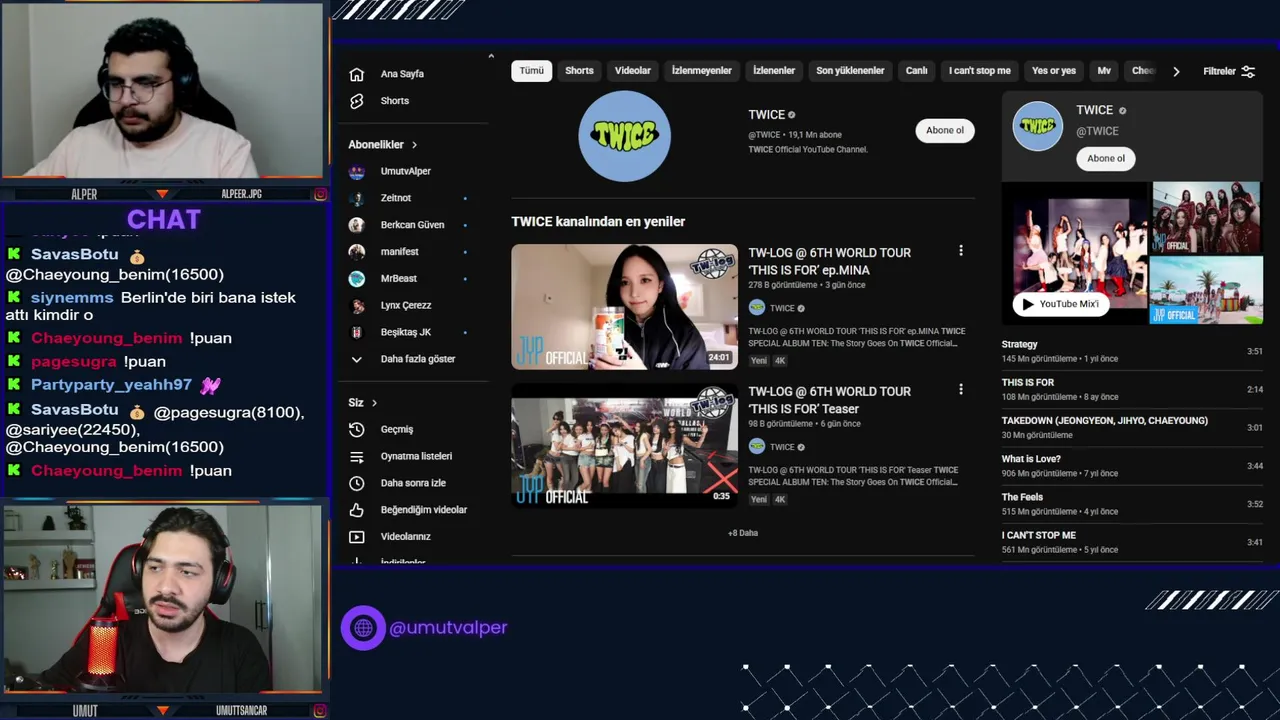Click the UmutvAlper channel avatar
The height and width of the screenshot is (720, 1280).
(356, 171)
